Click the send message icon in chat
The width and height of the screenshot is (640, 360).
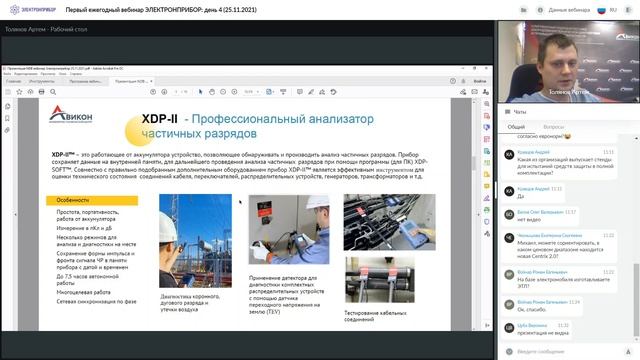pyautogui.click(x=628, y=351)
